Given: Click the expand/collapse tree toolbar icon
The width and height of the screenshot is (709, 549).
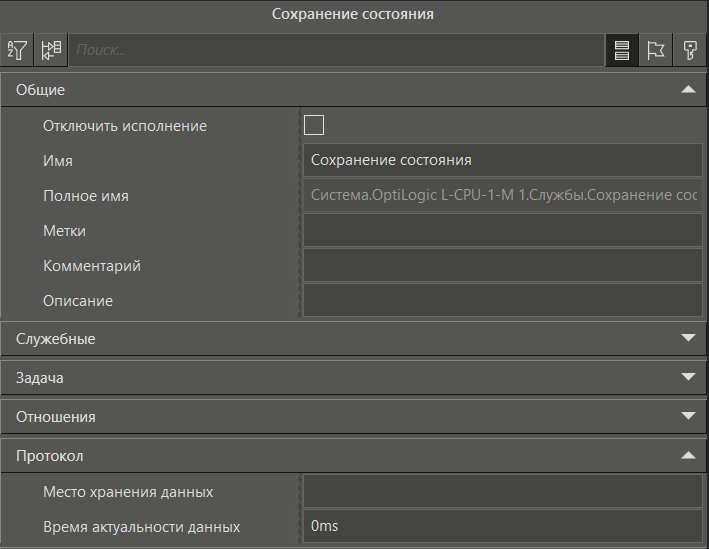Looking at the screenshot, I should (51, 50).
